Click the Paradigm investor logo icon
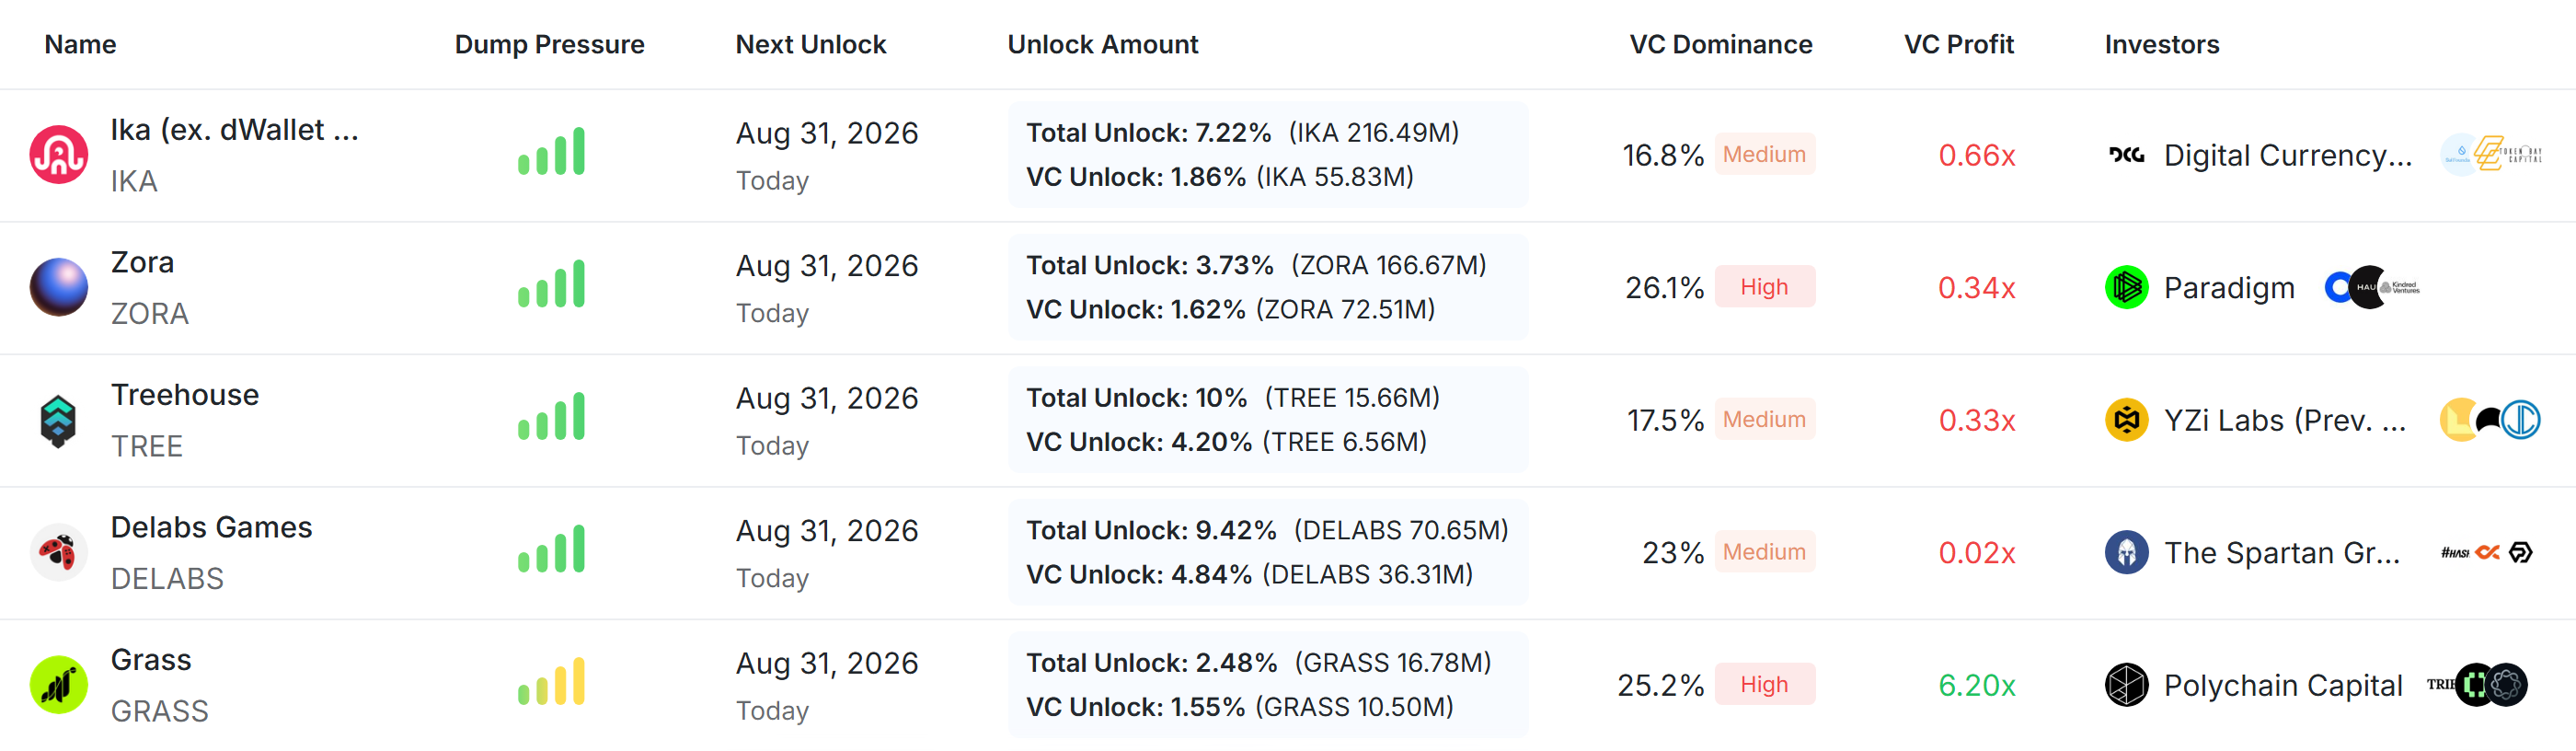The height and width of the screenshot is (751, 2576). [x=2127, y=288]
